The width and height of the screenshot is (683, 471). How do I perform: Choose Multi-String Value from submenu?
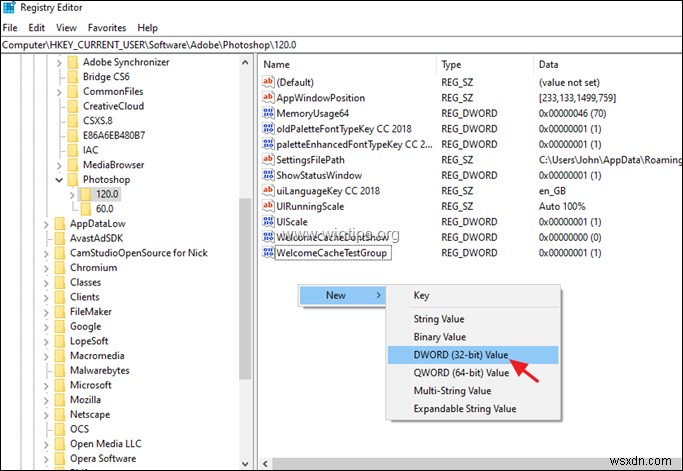pos(473,391)
